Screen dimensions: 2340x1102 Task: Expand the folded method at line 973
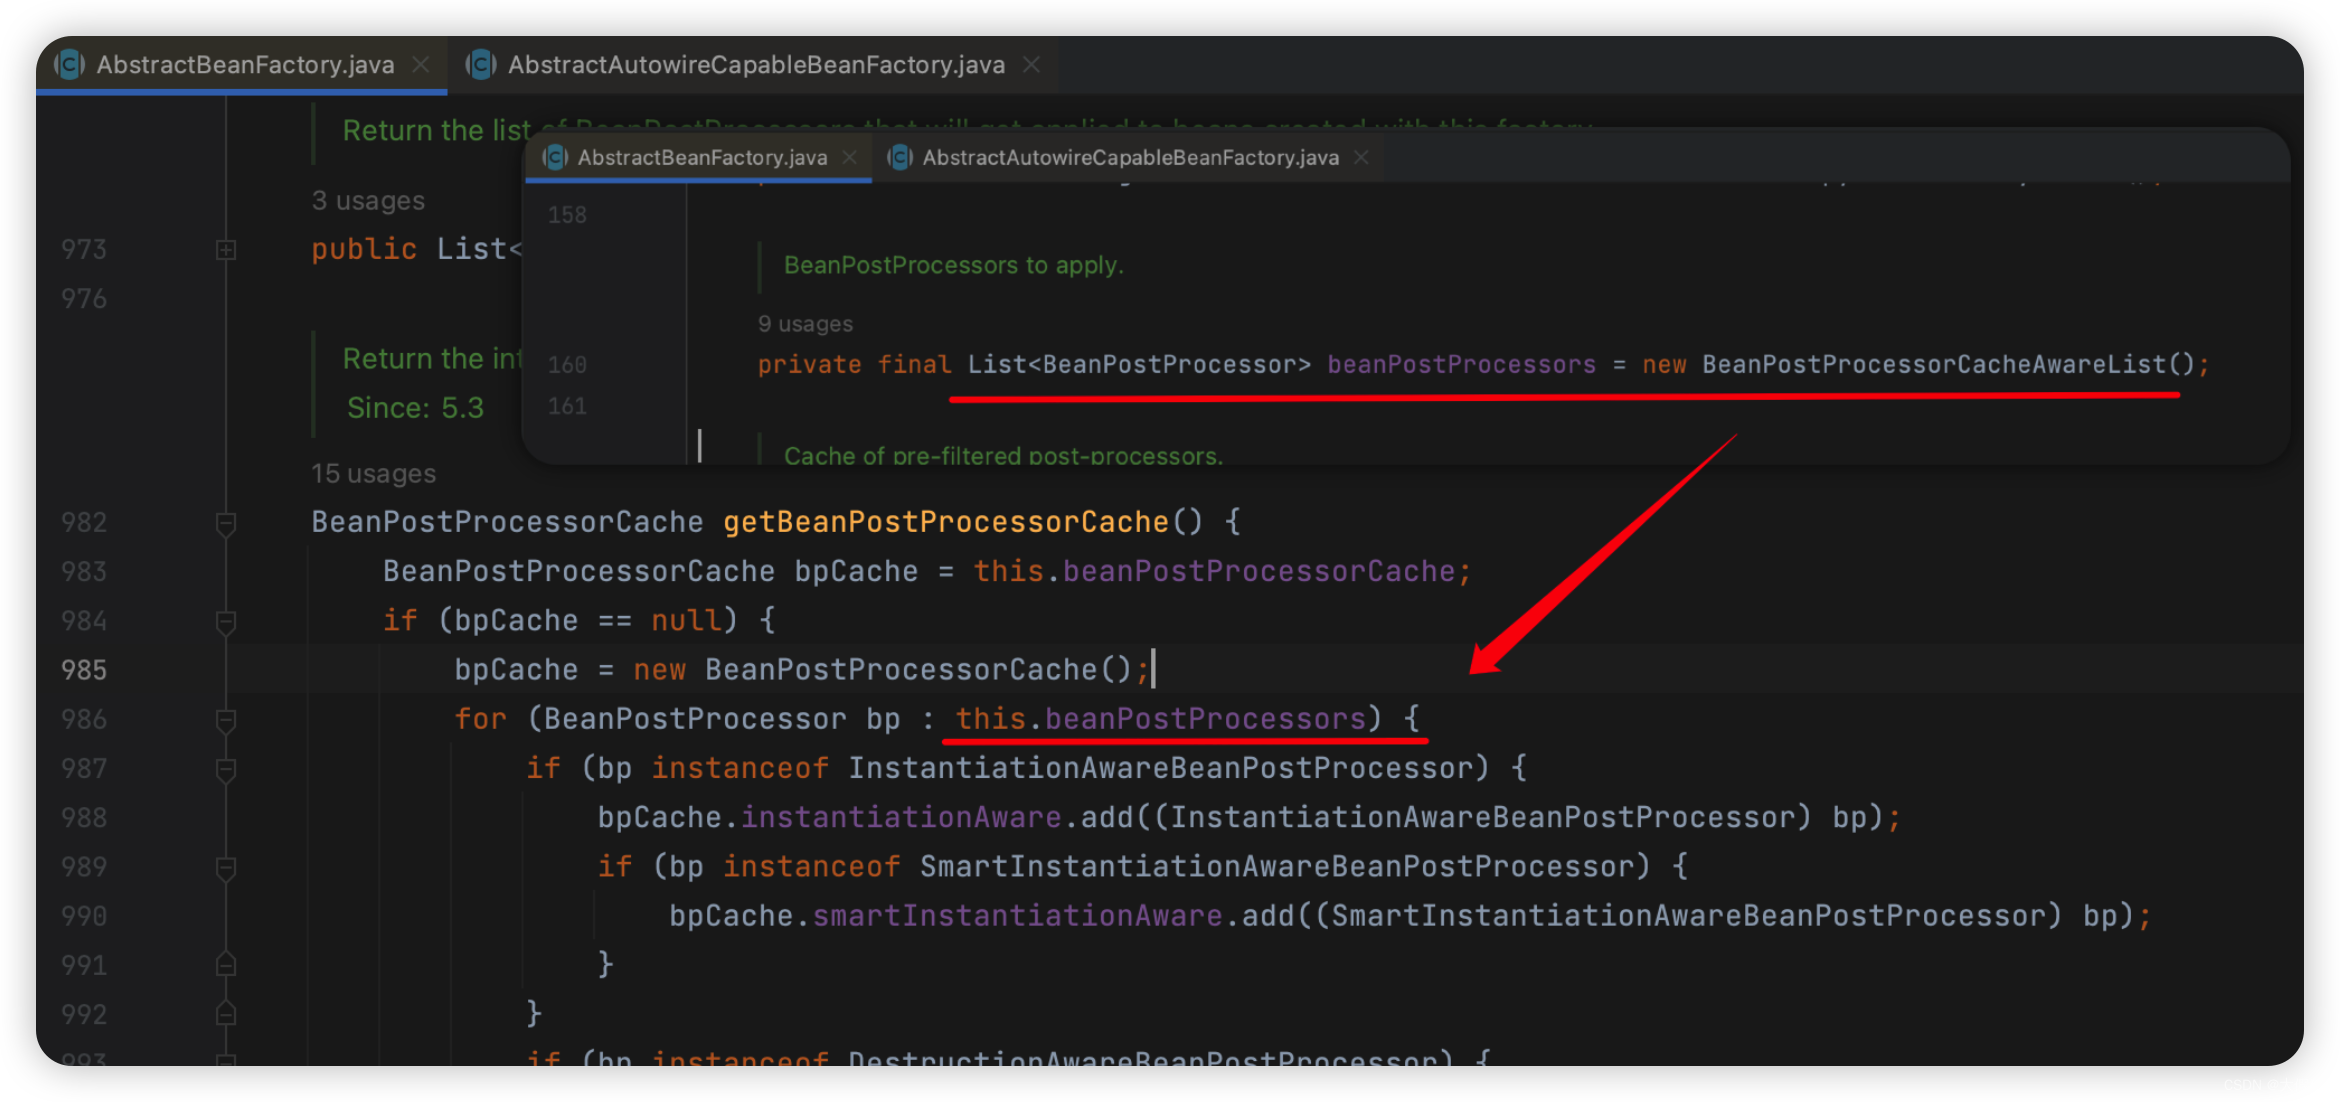coord(226,250)
